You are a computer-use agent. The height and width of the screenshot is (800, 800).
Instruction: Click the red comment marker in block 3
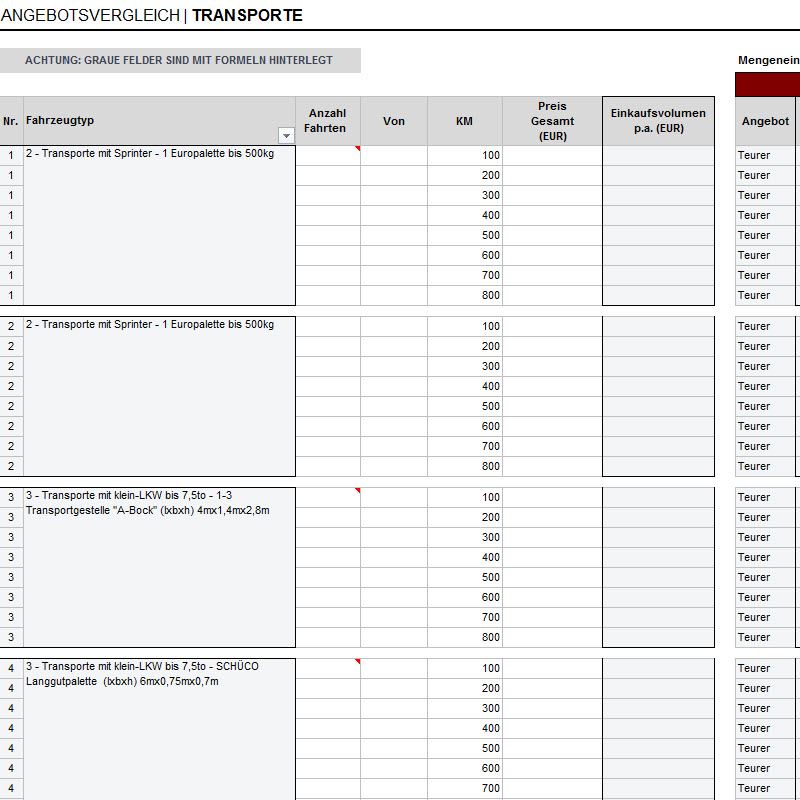point(357,491)
